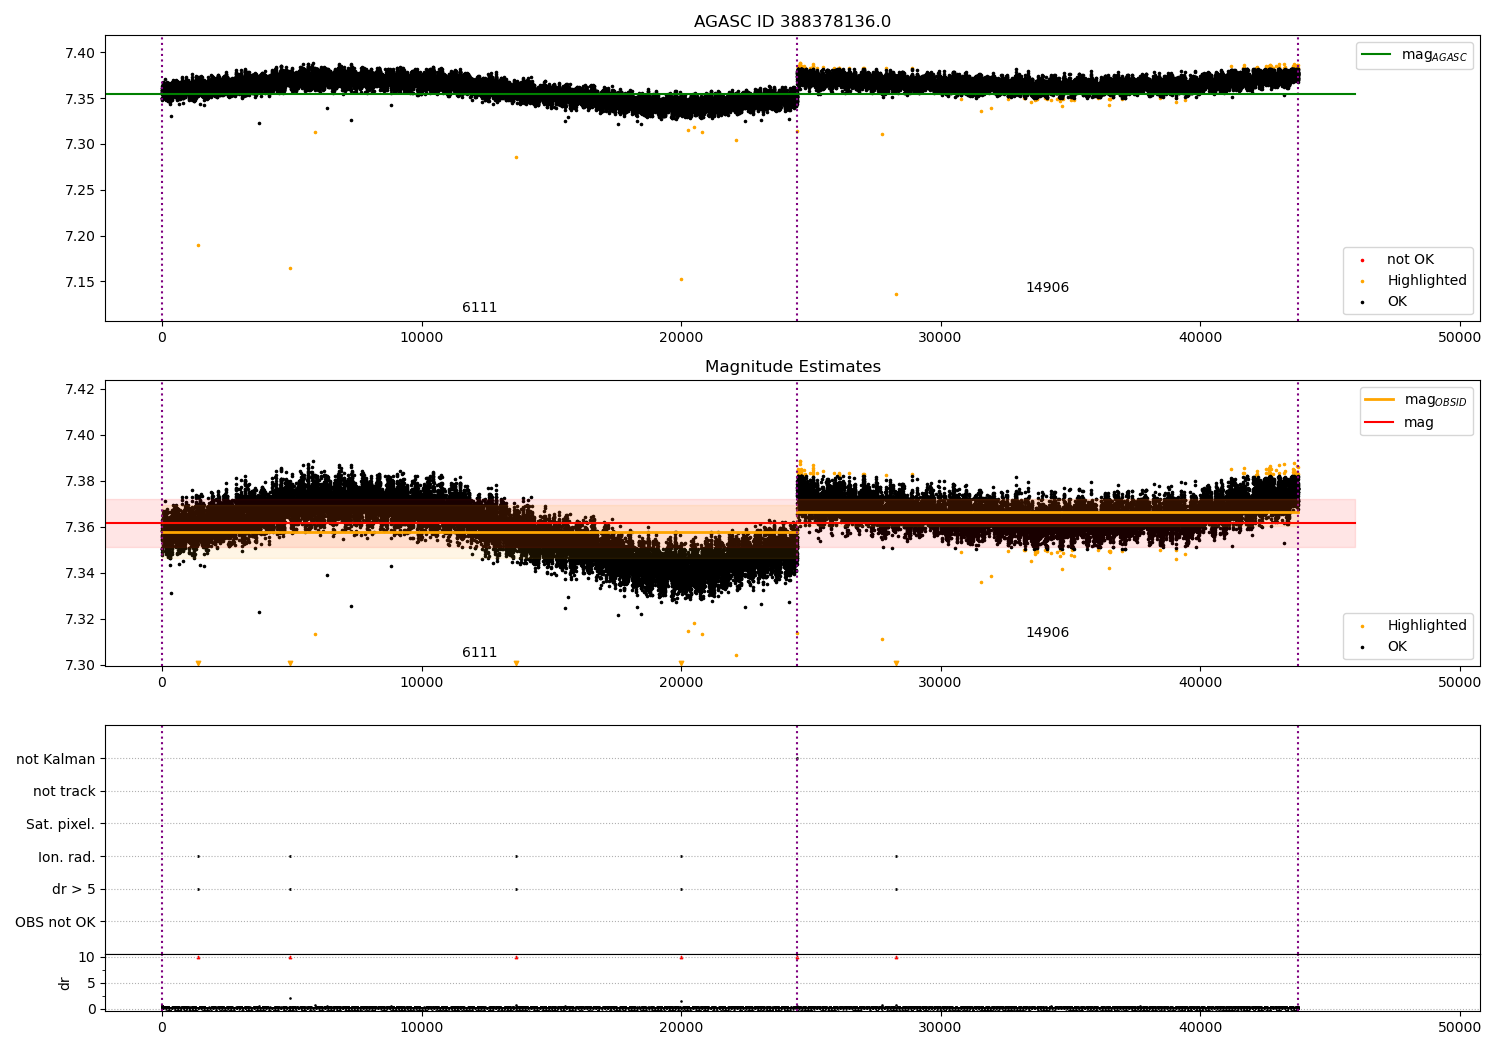The height and width of the screenshot is (1050, 1500).
Task: Click the 'Sat. pixel.' y-axis label
Action: coord(60,825)
